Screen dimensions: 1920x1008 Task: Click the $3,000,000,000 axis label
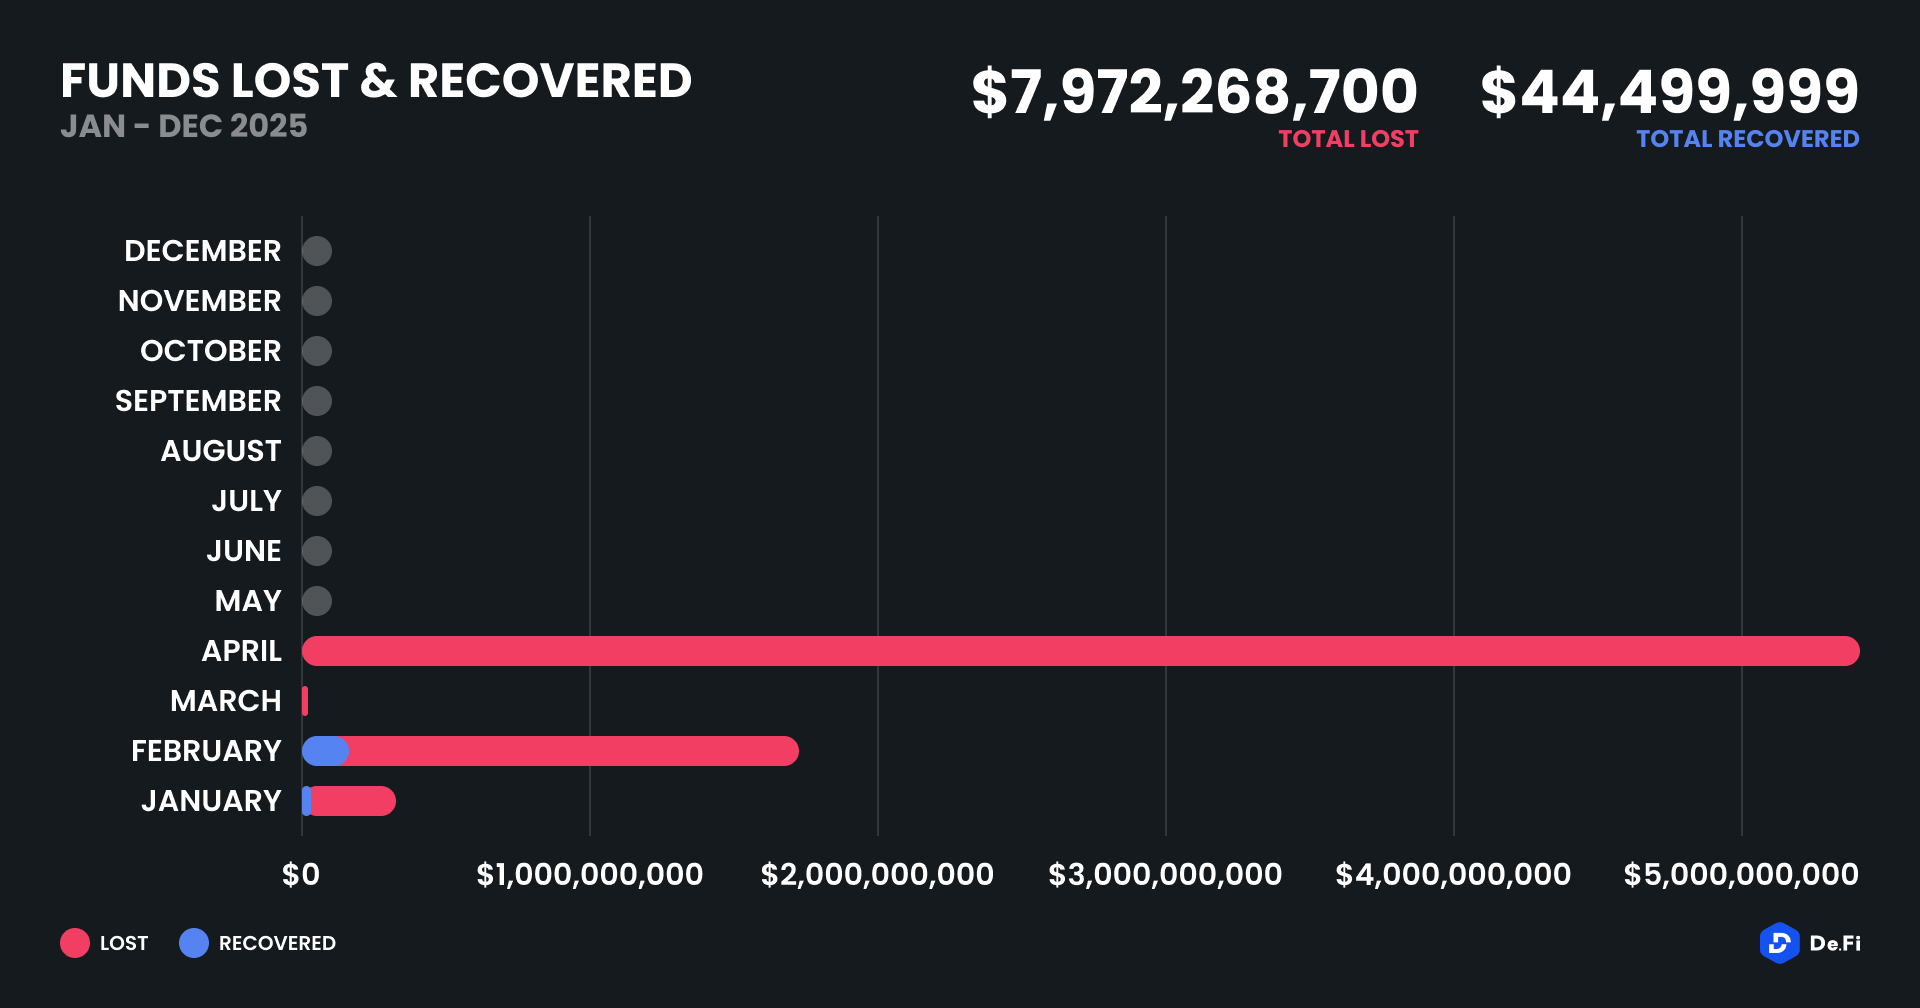pyautogui.click(x=1165, y=875)
